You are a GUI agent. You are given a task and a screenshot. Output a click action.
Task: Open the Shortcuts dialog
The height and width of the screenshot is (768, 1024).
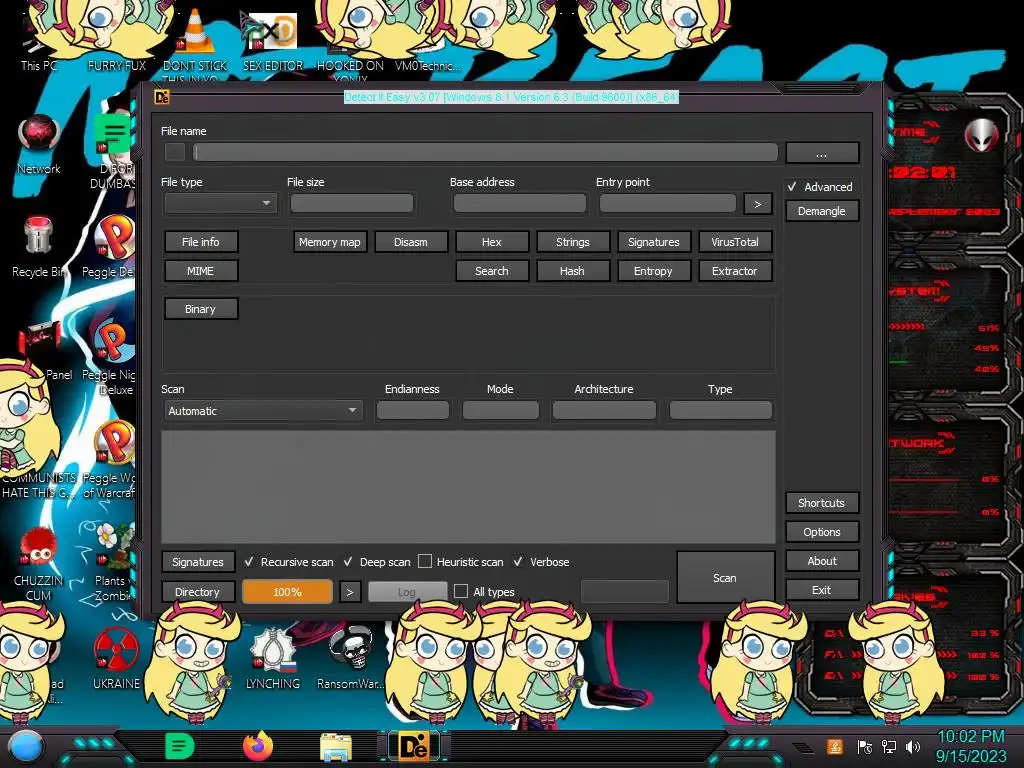pyautogui.click(x=822, y=503)
